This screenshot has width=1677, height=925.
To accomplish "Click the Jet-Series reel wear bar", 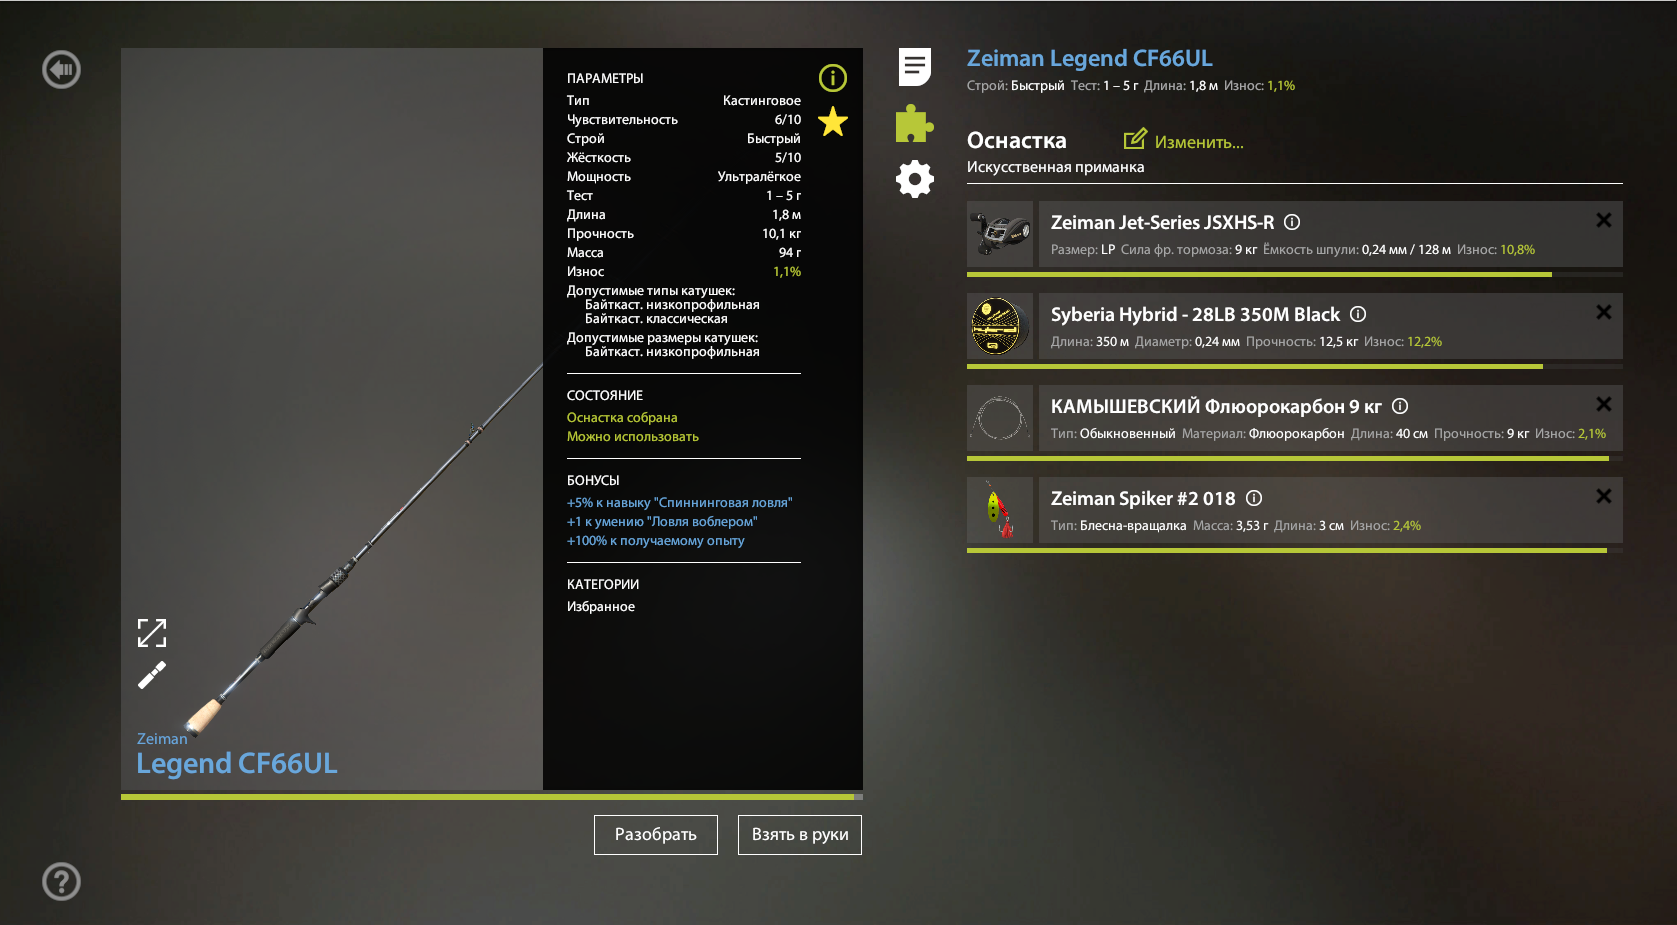I will pyautogui.click(x=1295, y=274).
